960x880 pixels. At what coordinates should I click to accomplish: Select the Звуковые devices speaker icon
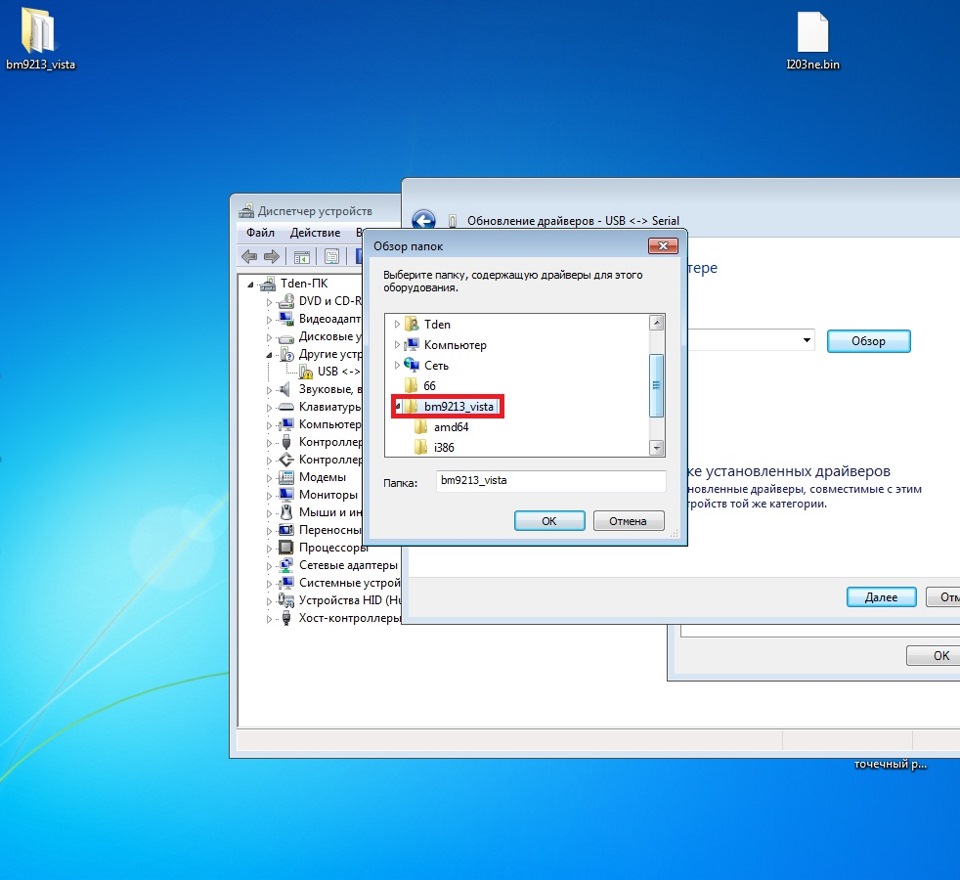click(x=286, y=389)
